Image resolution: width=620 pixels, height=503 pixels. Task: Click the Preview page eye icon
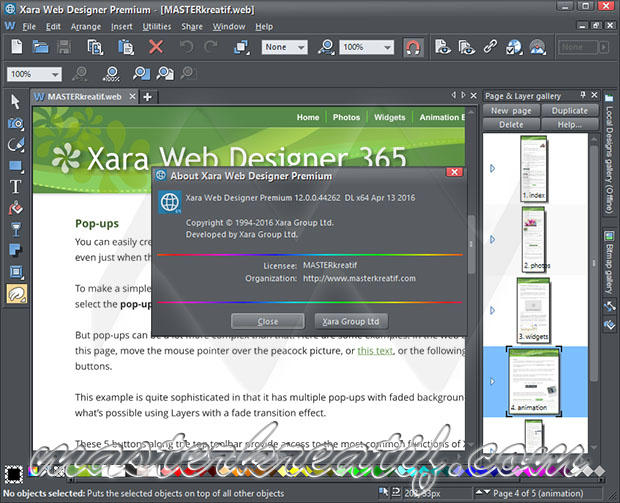443,47
